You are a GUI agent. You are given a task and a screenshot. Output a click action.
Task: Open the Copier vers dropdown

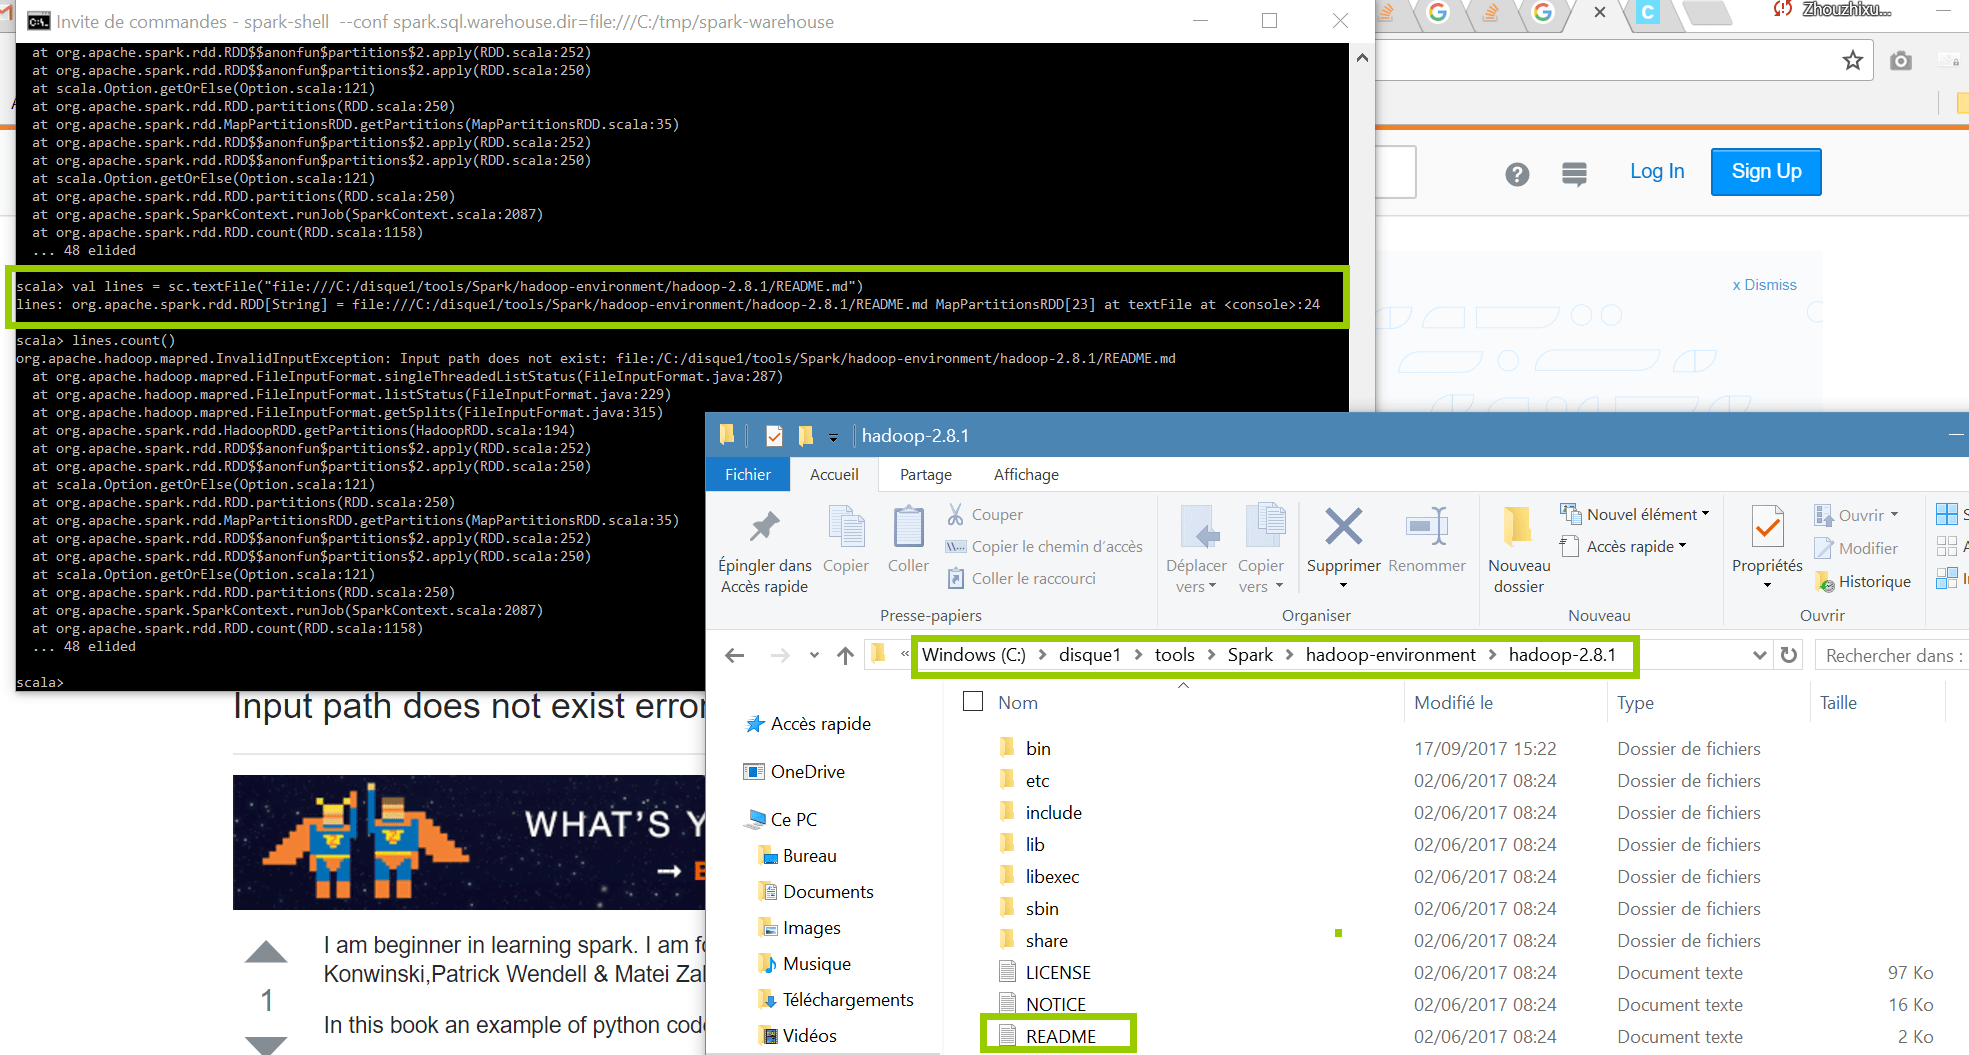click(x=1260, y=577)
